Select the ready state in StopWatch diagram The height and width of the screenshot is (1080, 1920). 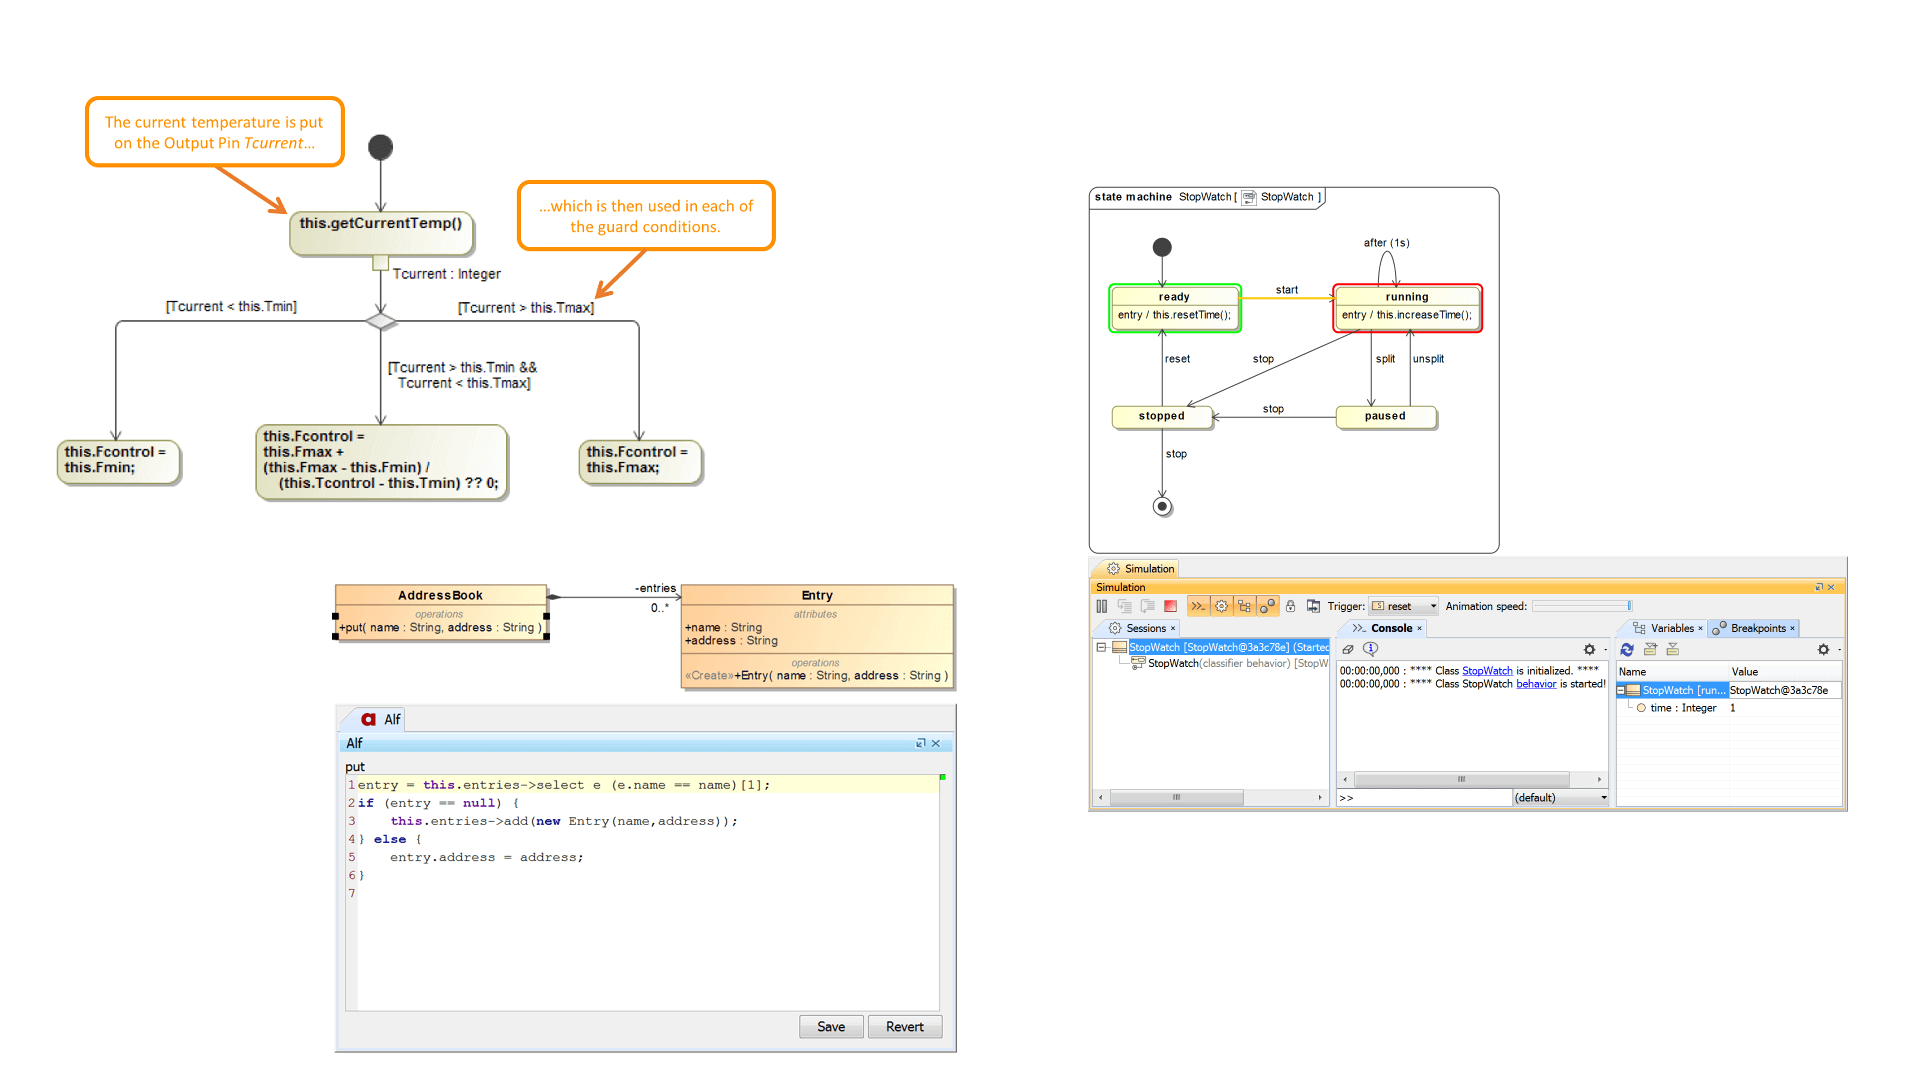pyautogui.click(x=1175, y=308)
